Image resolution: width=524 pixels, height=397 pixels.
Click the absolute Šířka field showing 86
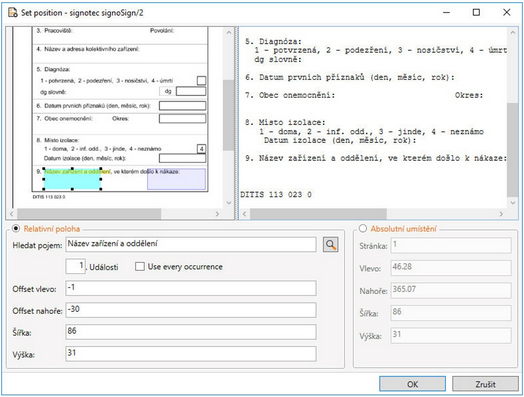click(451, 313)
